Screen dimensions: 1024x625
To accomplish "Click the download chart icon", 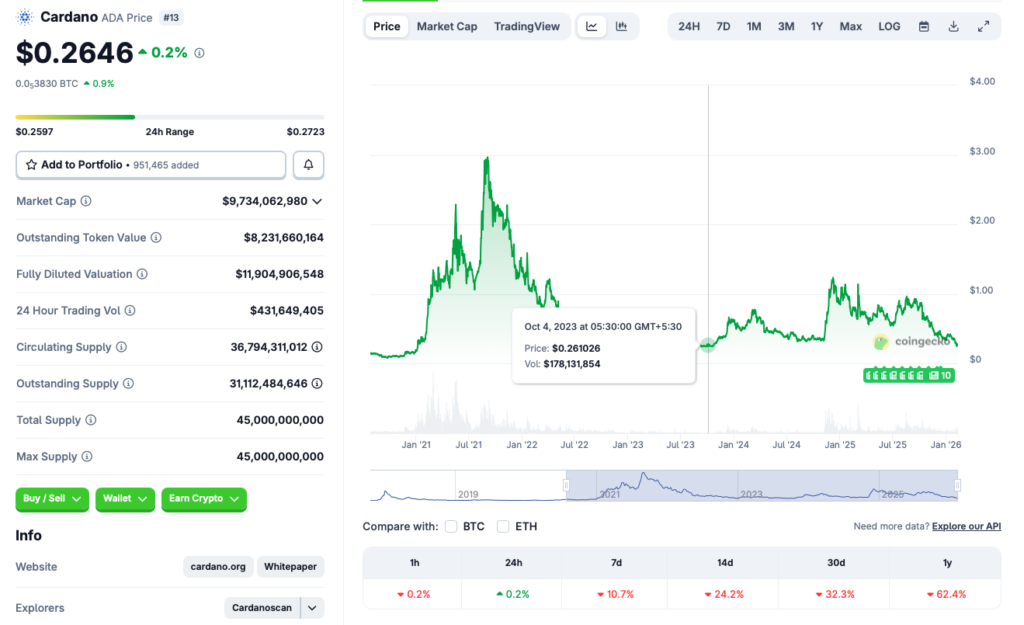I will tap(953, 26).
